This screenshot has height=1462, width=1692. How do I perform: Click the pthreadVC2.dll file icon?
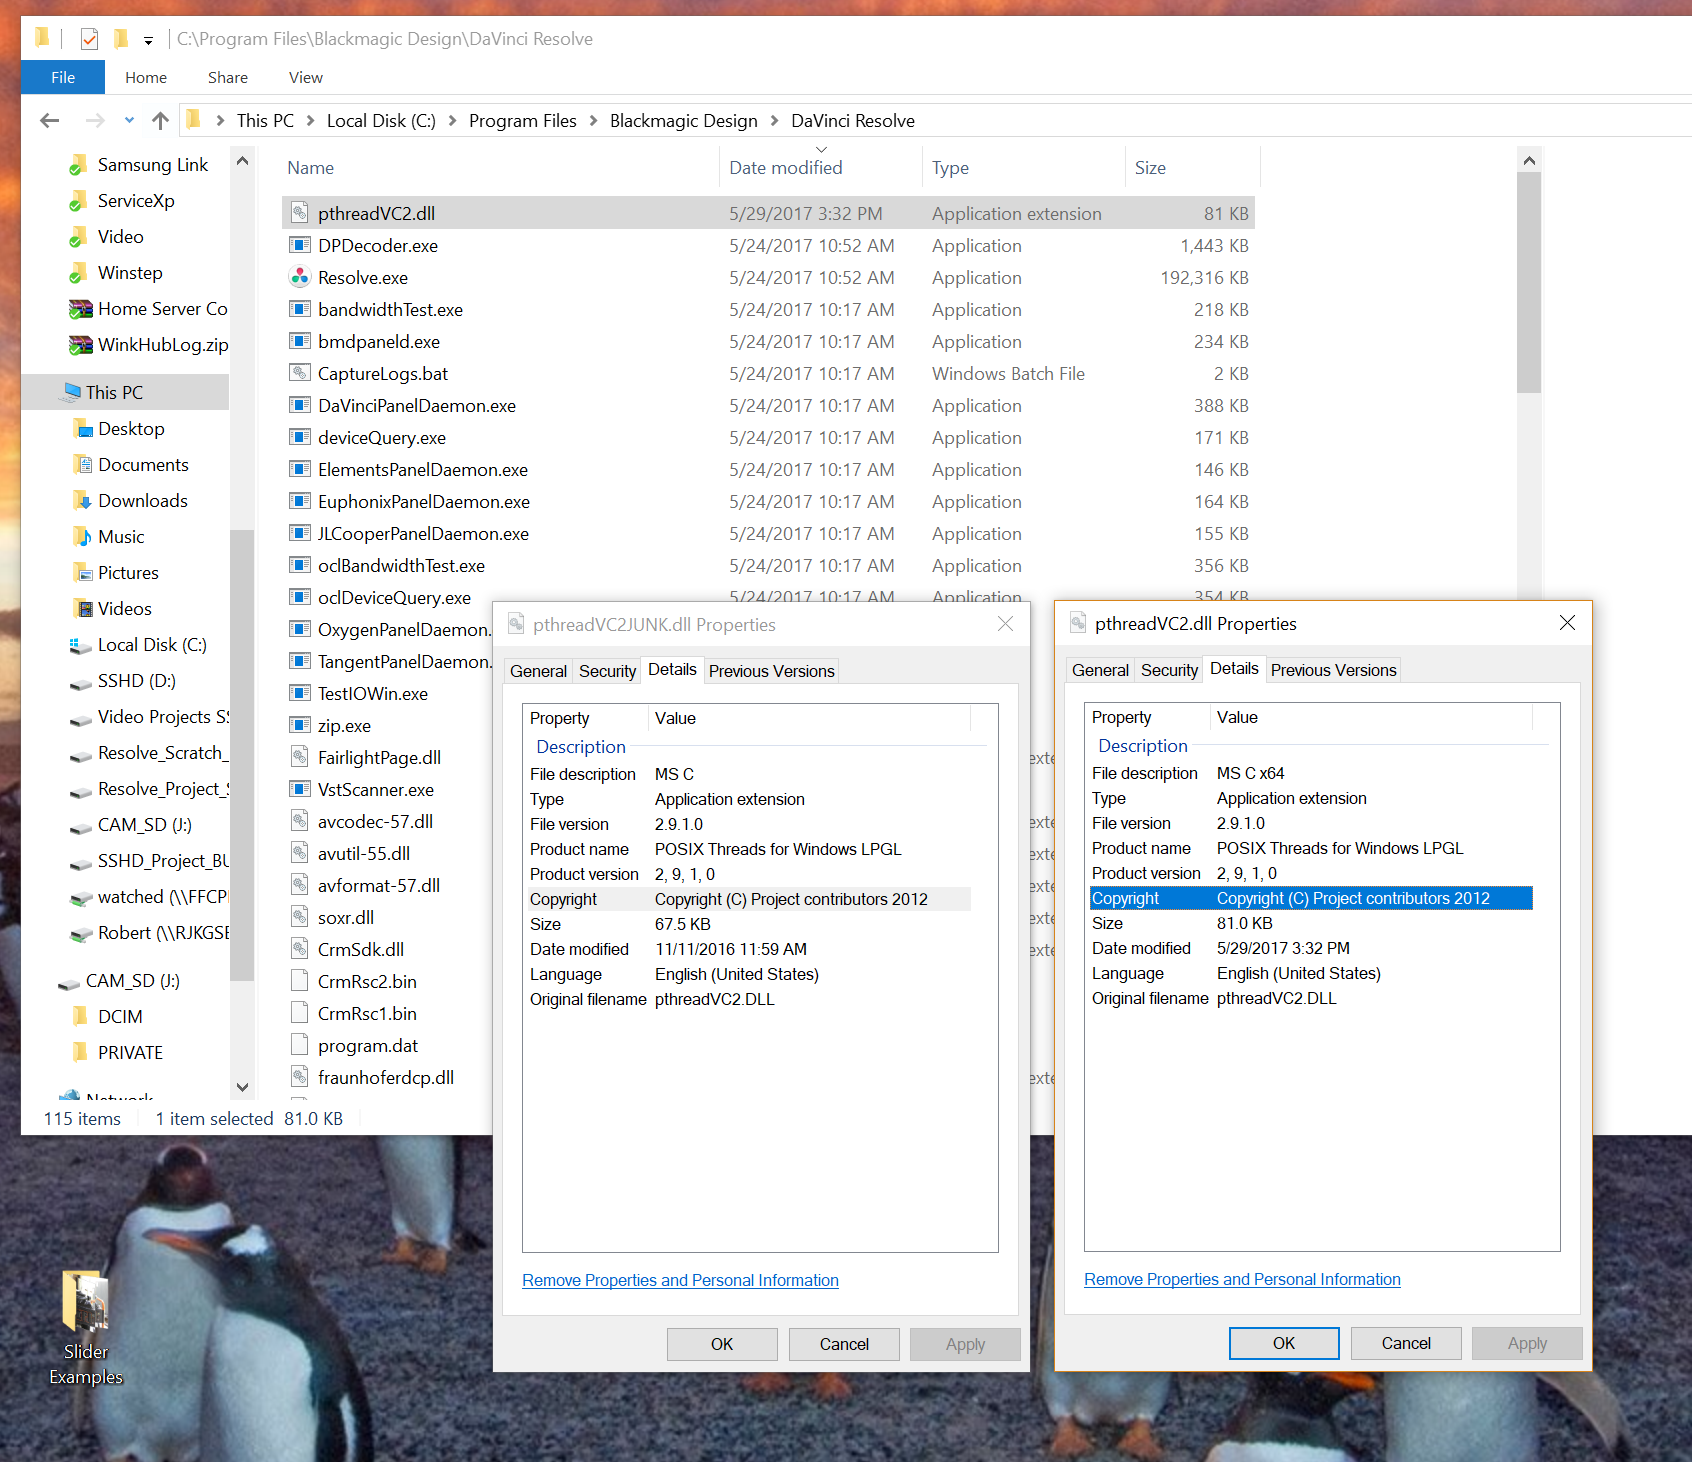pos(299,213)
